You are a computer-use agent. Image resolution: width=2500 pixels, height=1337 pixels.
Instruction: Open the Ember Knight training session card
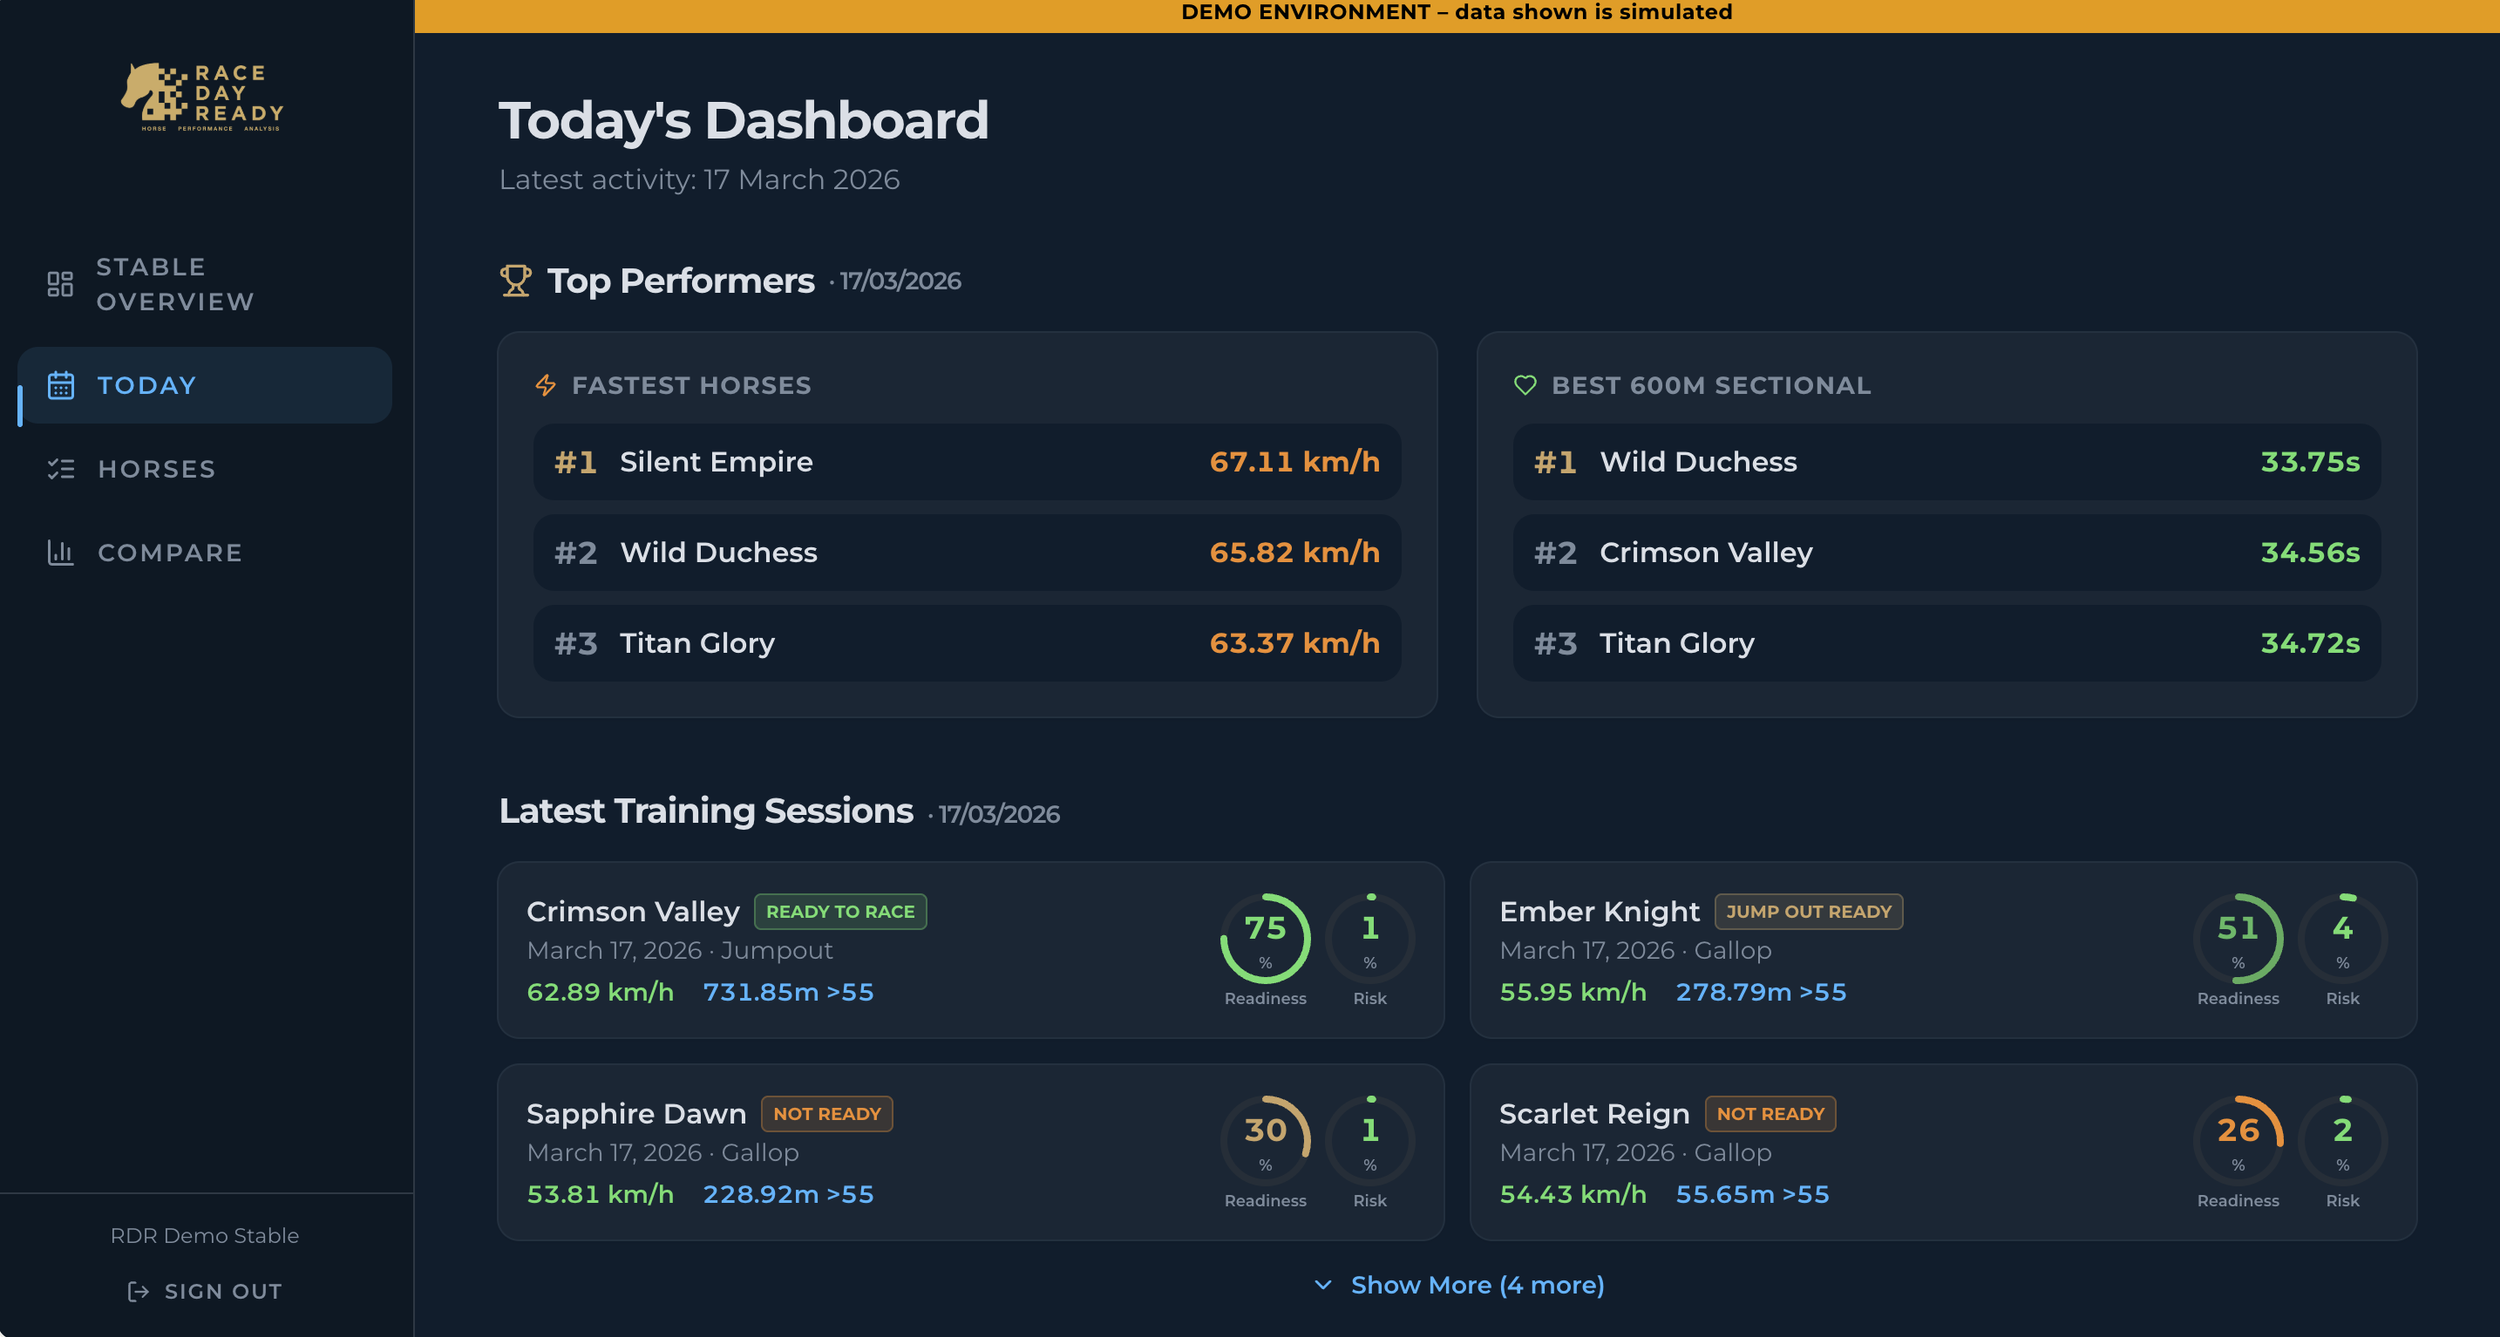tap(1942, 950)
